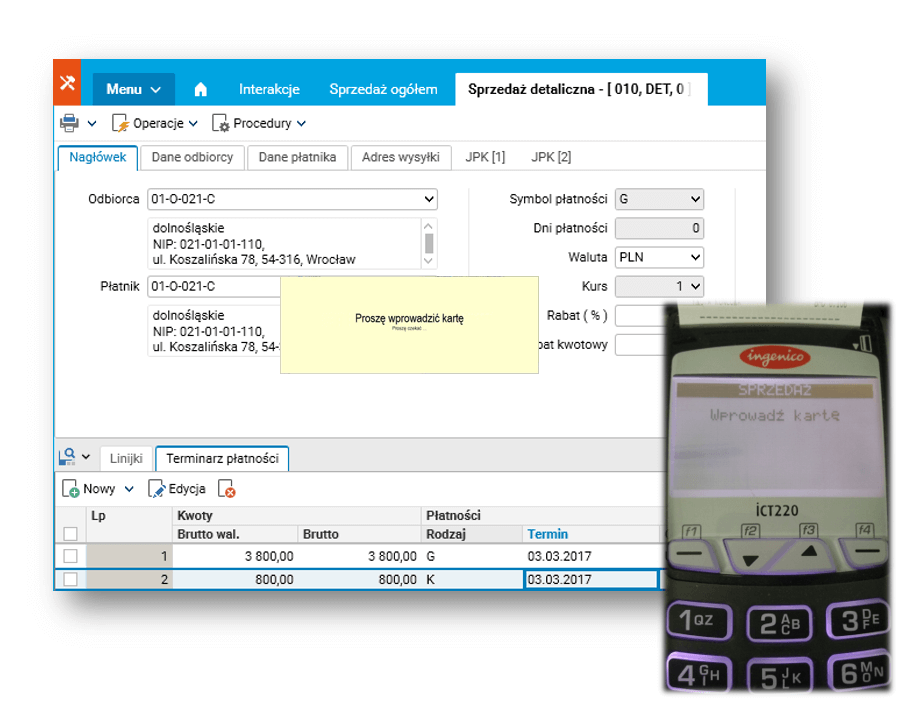
Task: Open the Operacje menu
Action: (155, 123)
